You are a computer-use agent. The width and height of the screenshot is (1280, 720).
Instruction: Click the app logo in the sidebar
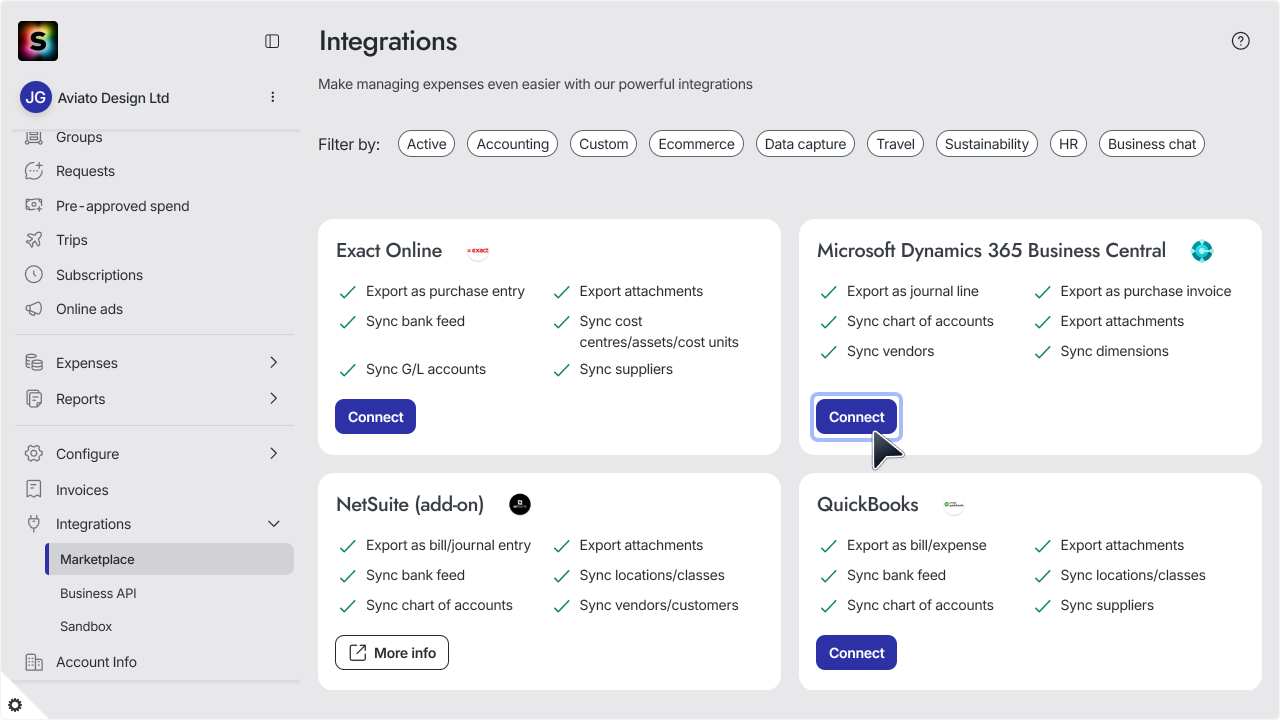pyautogui.click(x=38, y=41)
